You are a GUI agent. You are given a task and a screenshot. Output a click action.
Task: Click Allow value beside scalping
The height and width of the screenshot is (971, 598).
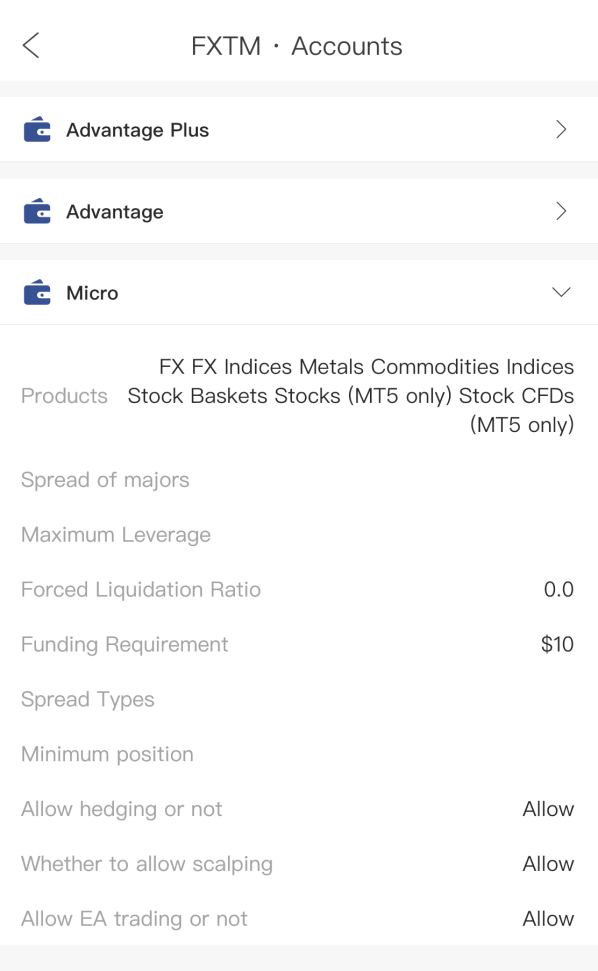coord(548,864)
